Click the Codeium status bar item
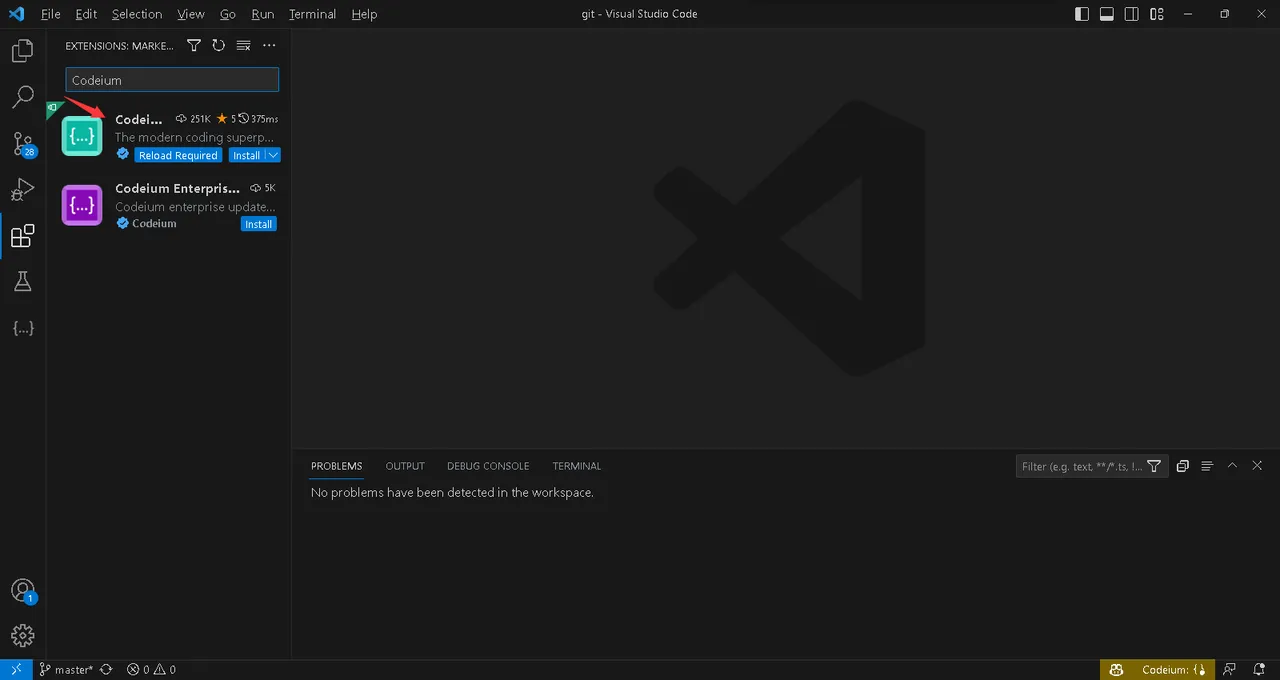The width and height of the screenshot is (1280, 680). [x=1172, y=670]
